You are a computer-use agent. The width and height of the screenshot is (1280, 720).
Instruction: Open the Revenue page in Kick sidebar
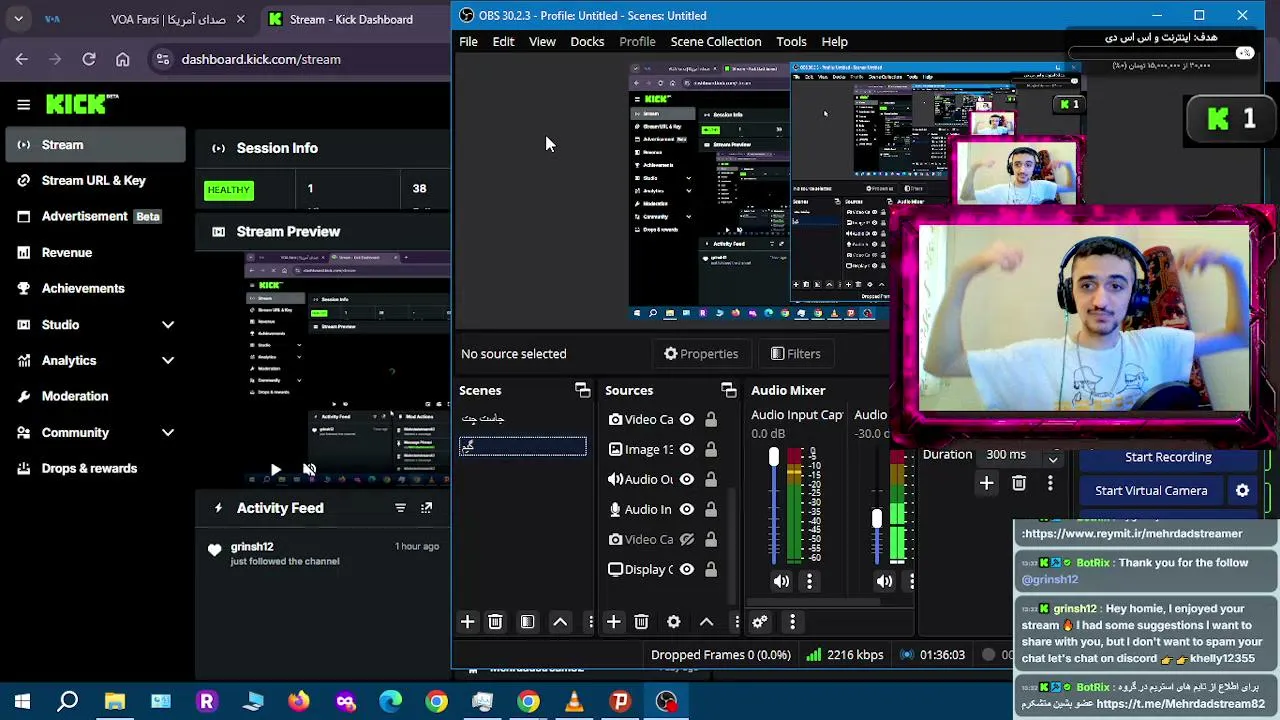pos(67,253)
